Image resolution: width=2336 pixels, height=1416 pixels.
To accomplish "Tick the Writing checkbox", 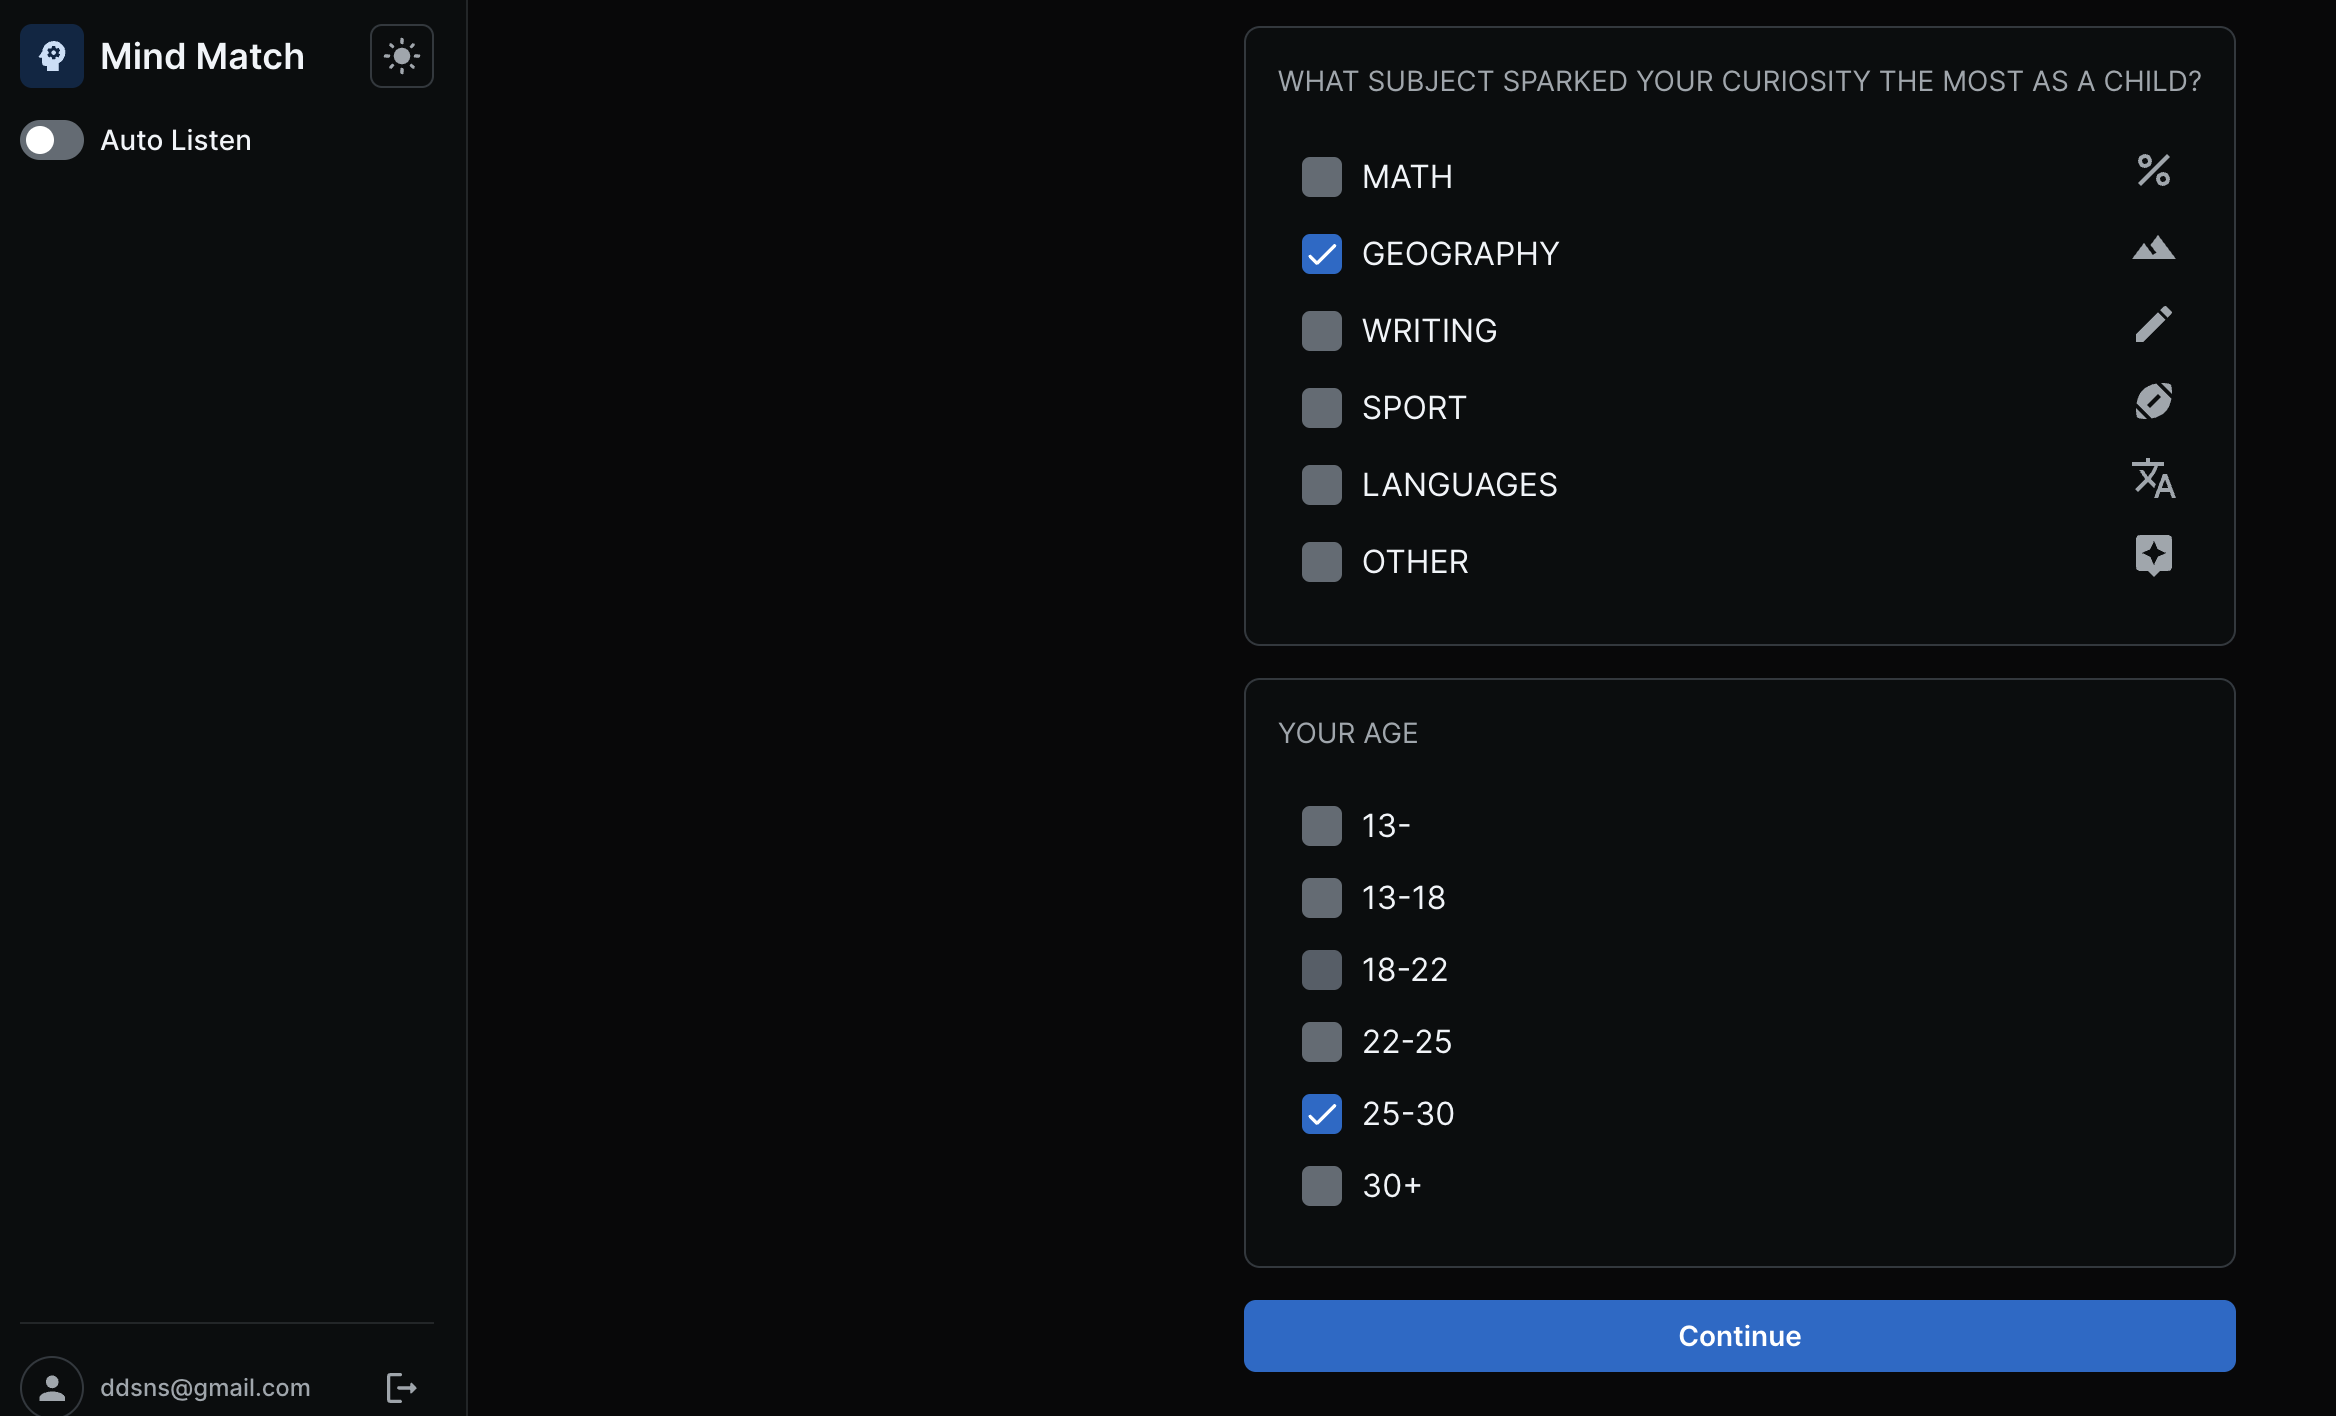I will pyautogui.click(x=1321, y=331).
